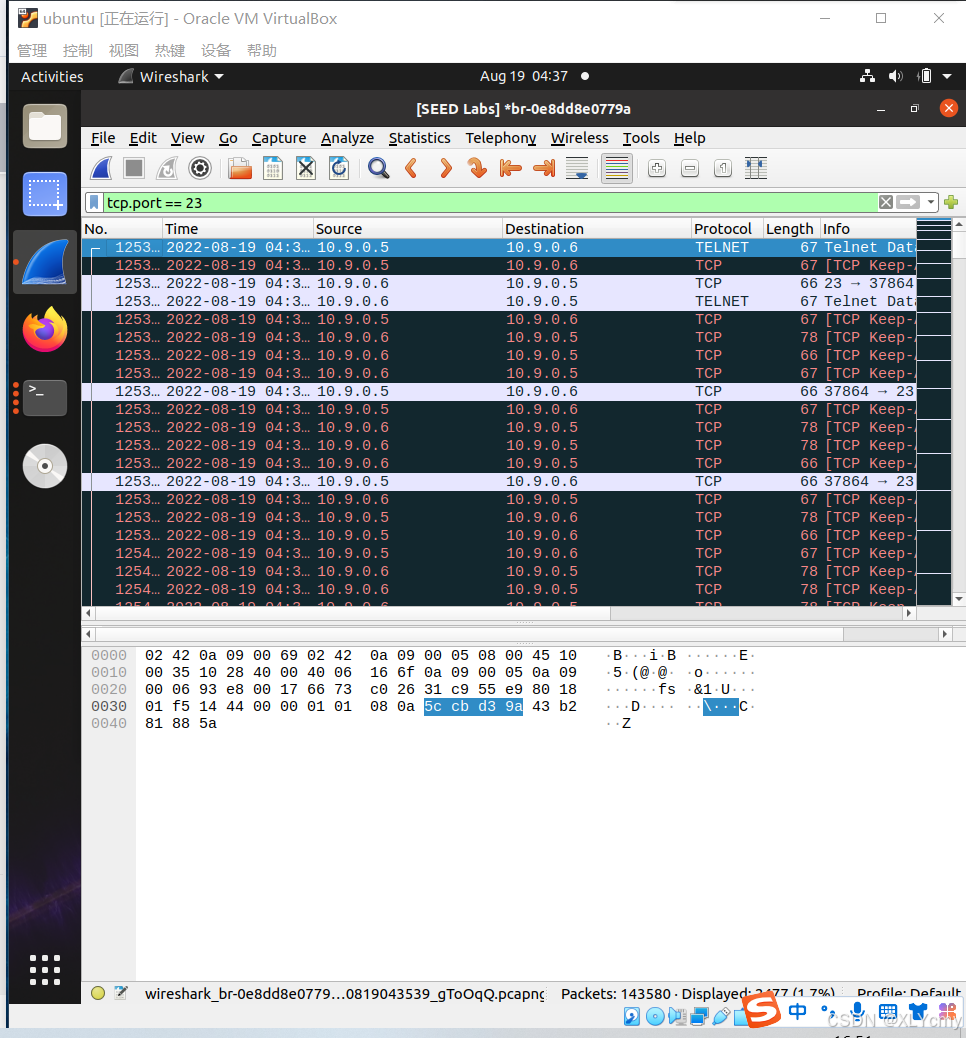Sort packets by Destination column

pos(597,228)
